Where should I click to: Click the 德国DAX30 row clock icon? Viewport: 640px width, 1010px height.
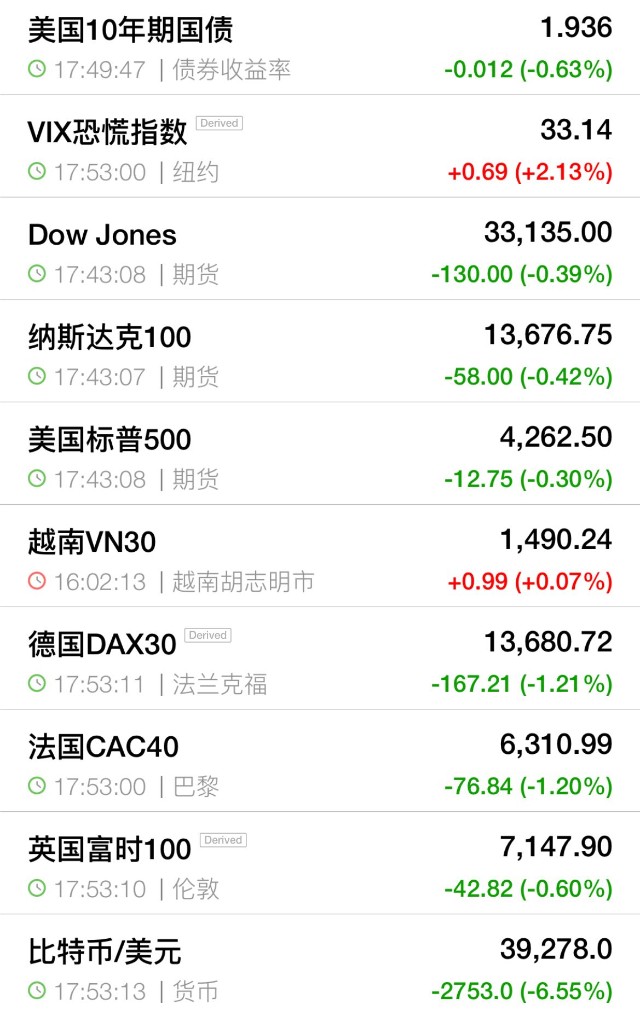point(37,684)
